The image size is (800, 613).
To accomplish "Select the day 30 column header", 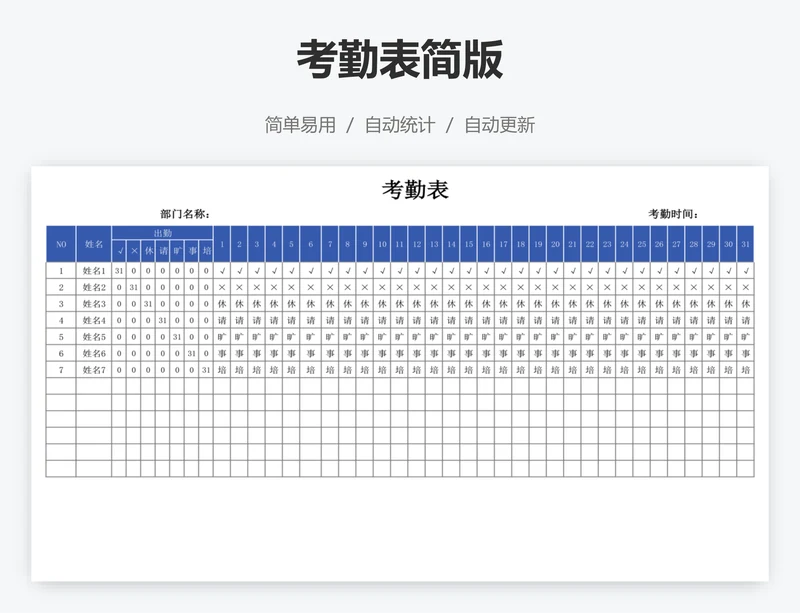I will point(729,244).
